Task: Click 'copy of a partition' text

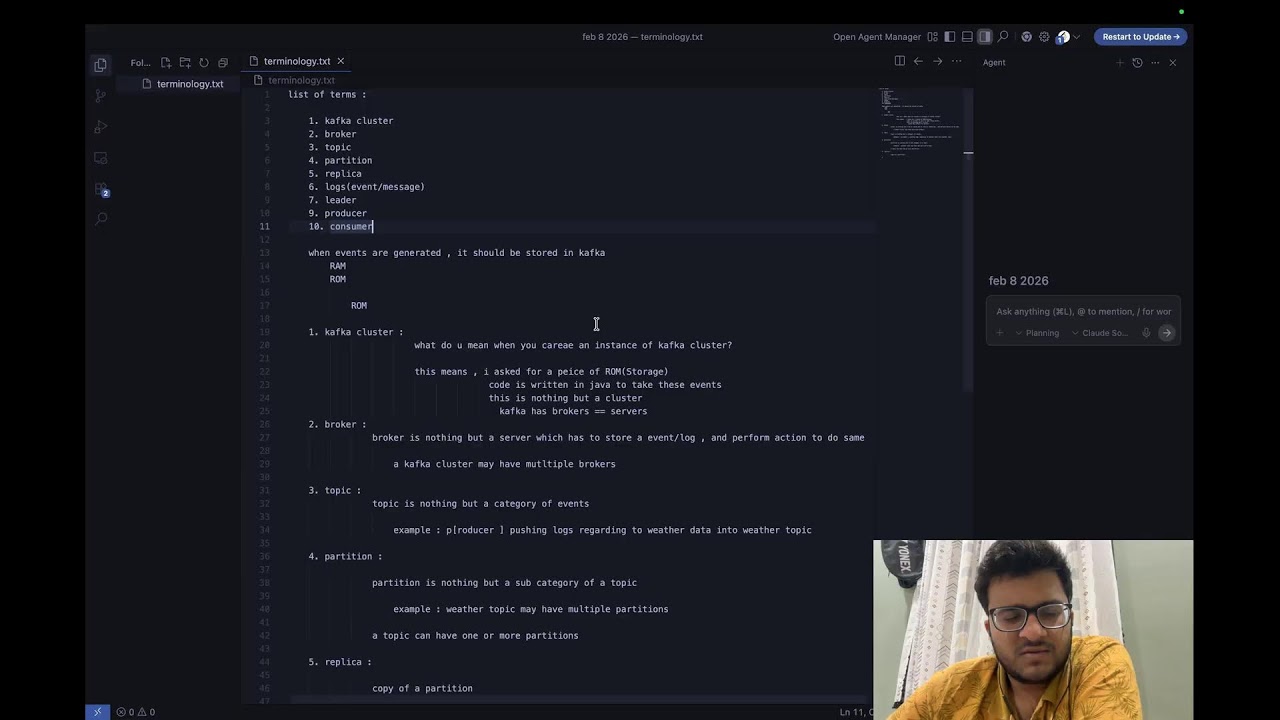Action: 422,688
